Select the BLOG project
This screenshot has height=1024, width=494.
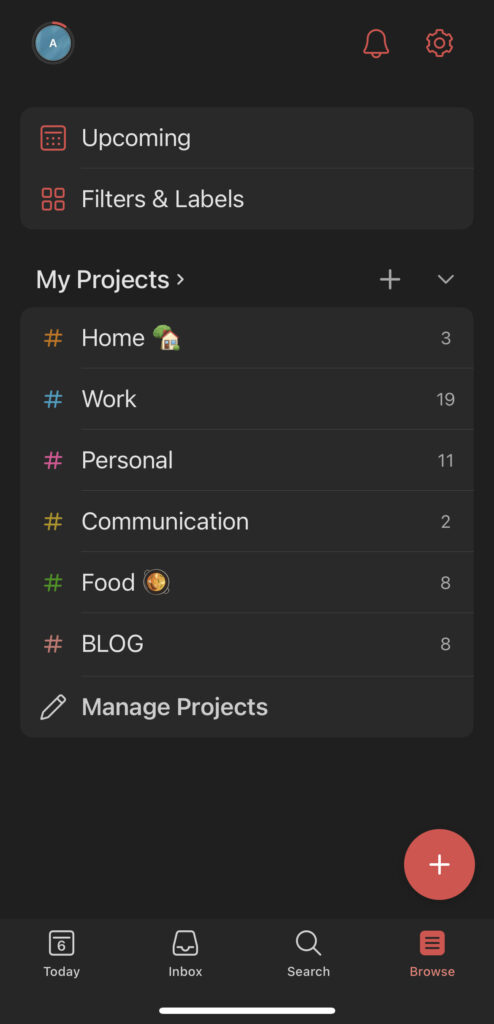247,644
